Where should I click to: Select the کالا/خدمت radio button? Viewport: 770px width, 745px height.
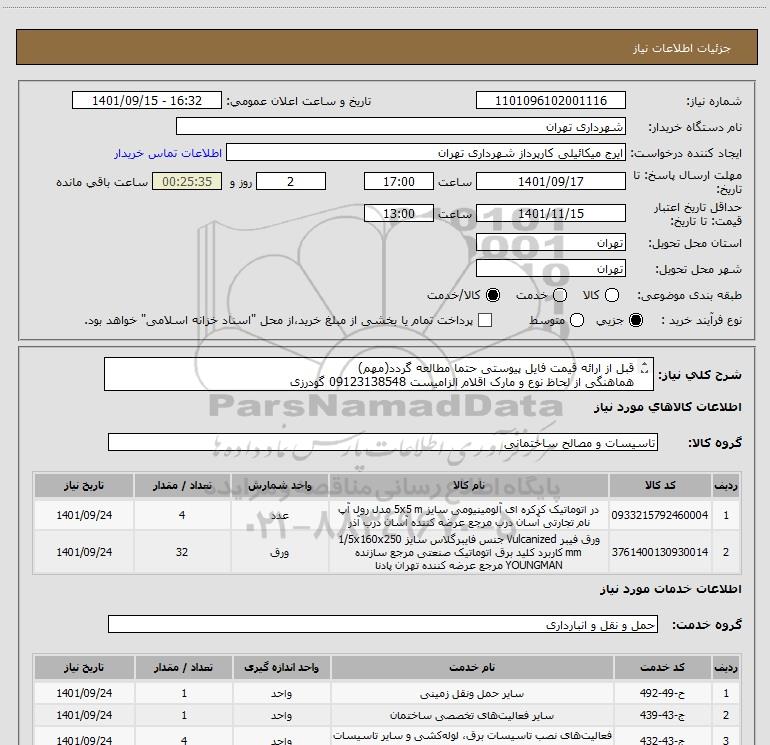[x=493, y=295]
